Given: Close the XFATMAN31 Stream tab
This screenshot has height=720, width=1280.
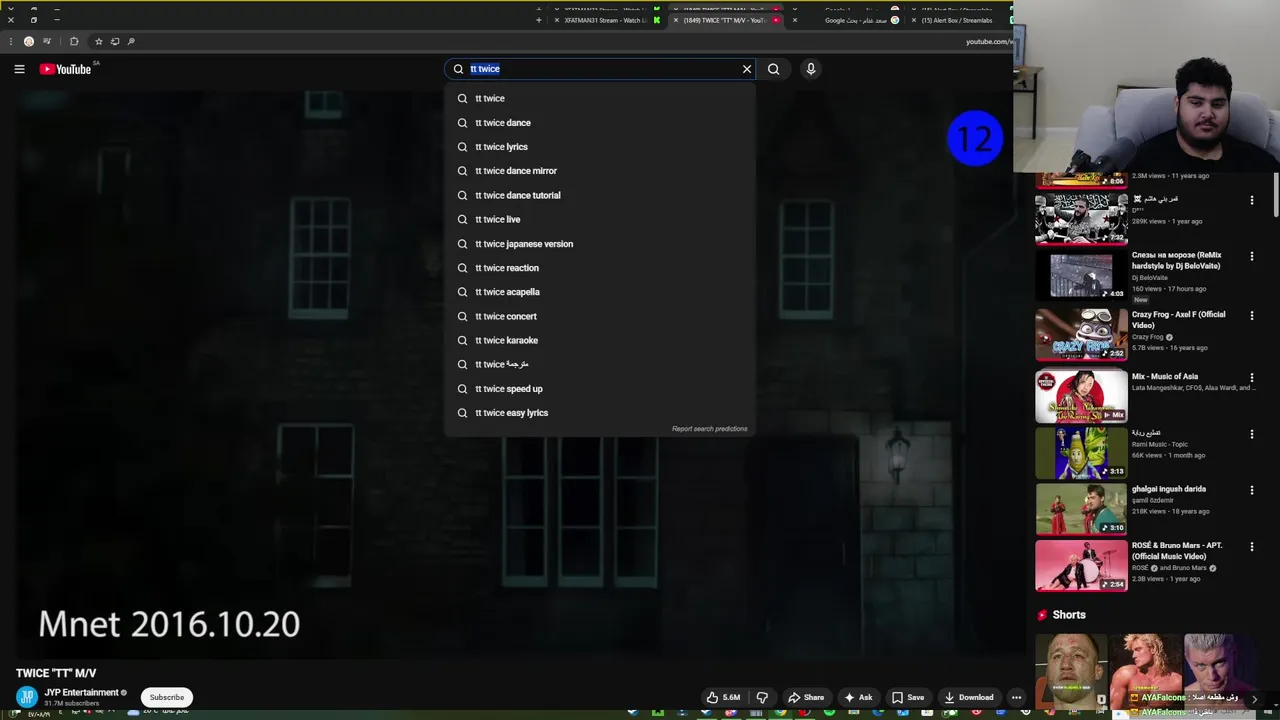Looking at the screenshot, I should 557,20.
